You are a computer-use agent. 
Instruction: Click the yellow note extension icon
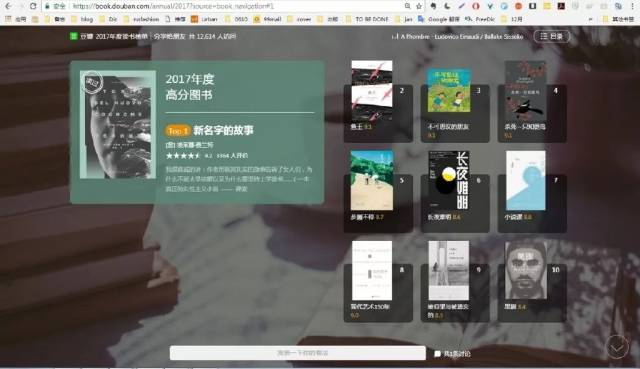[x=547, y=6]
